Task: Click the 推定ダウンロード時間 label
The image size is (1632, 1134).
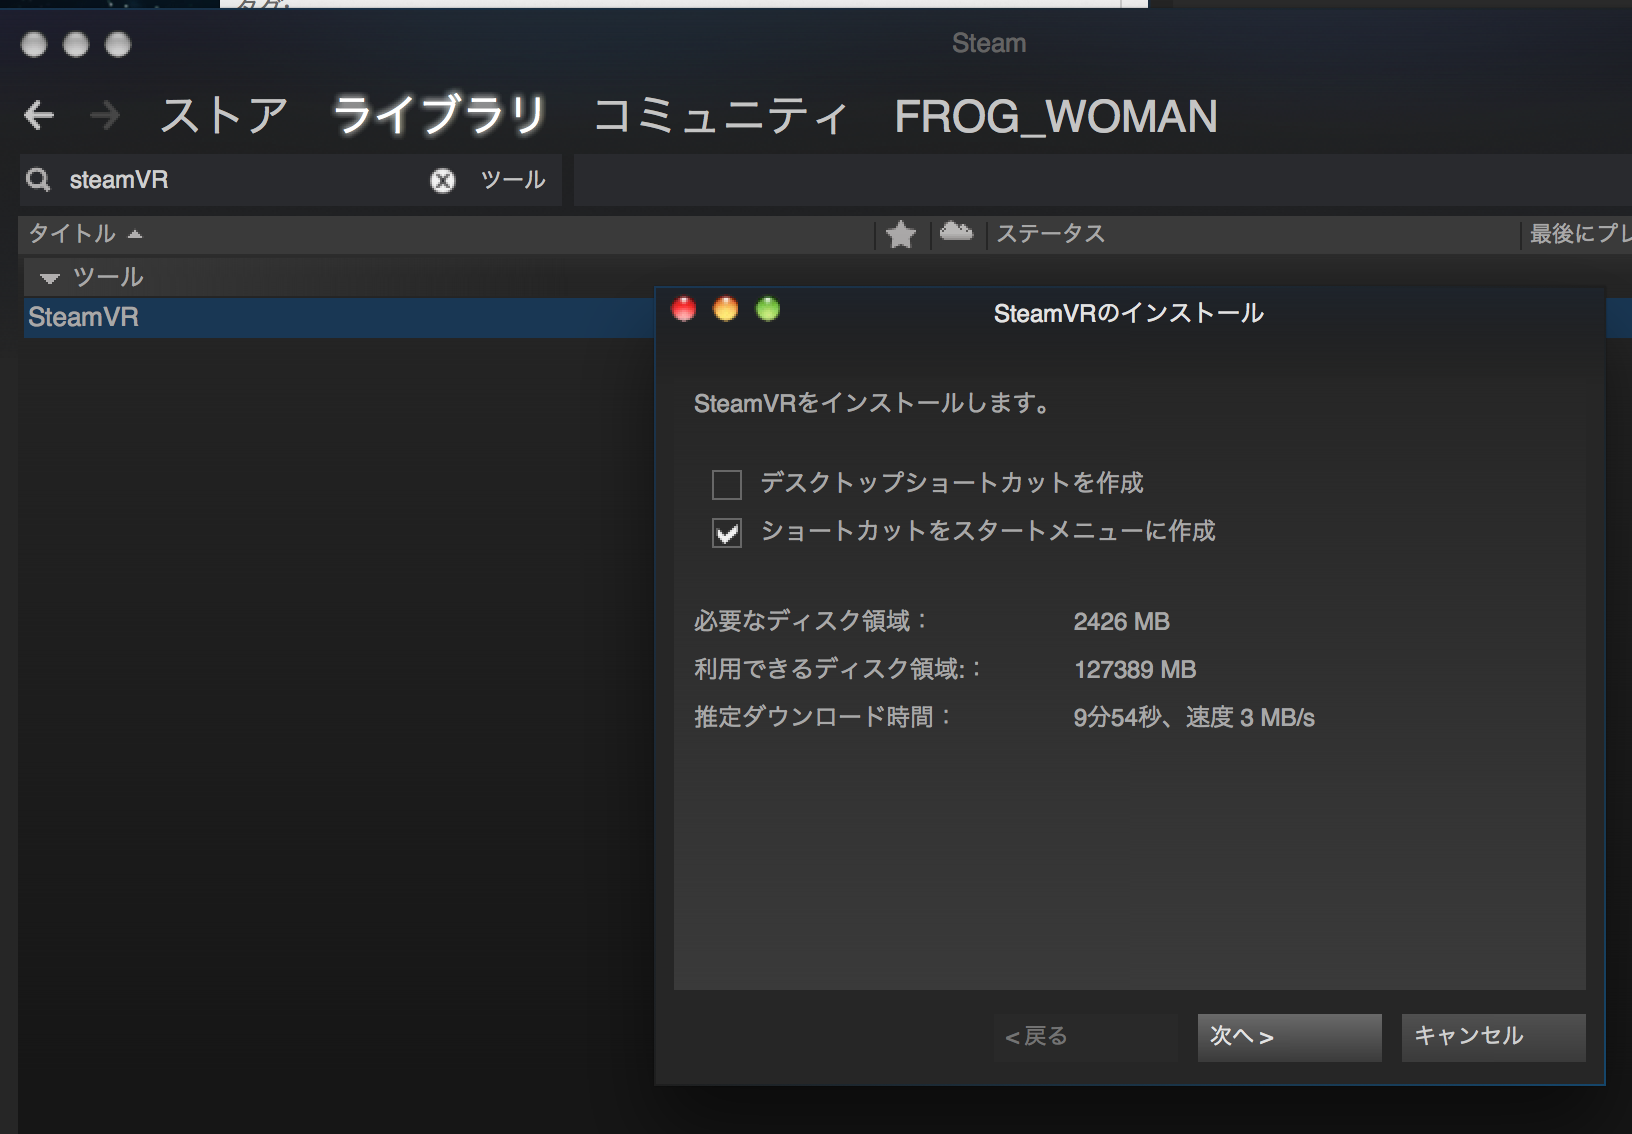Action: click(x=822, y=718)
